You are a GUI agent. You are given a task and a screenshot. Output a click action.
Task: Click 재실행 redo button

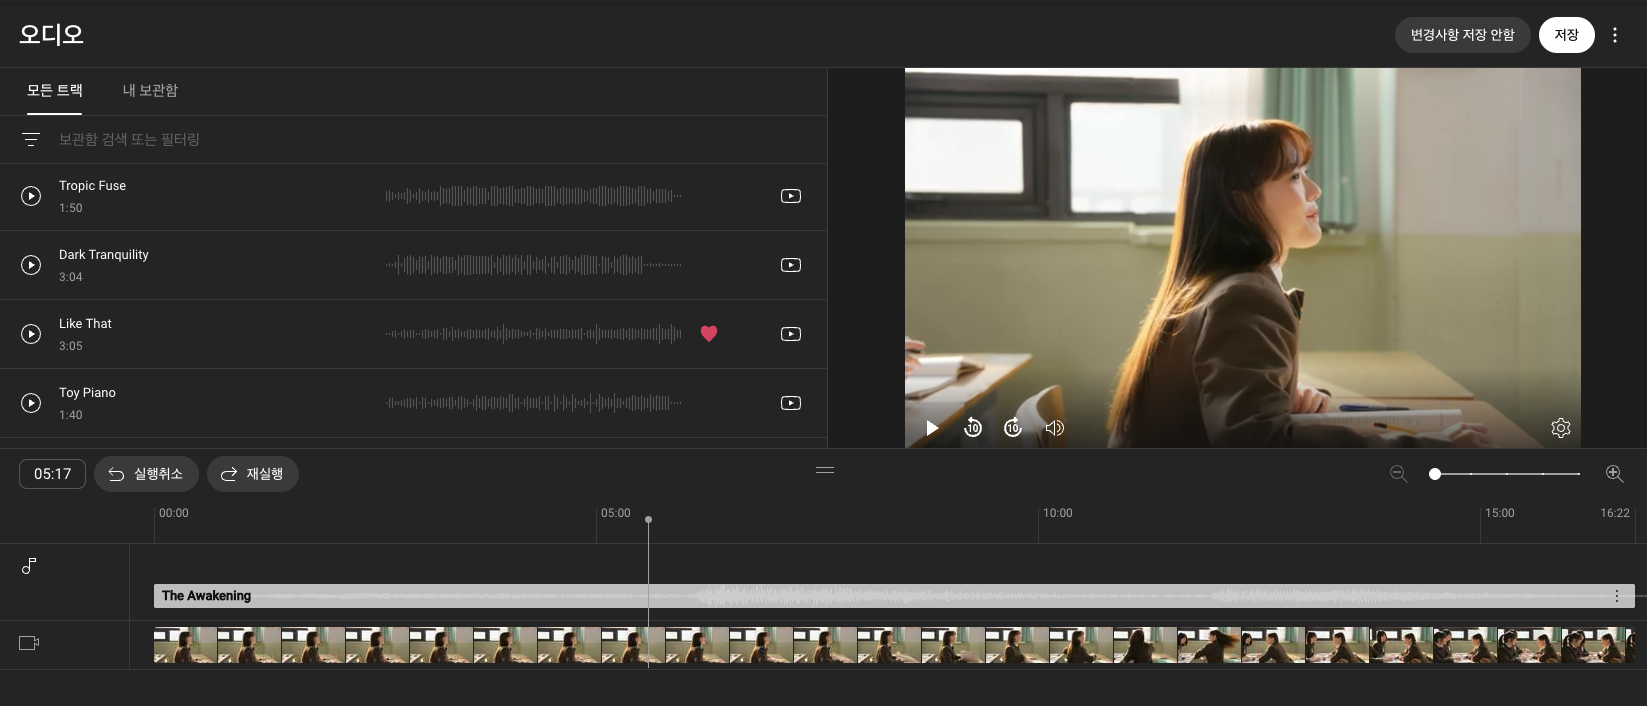coord(253,474)
